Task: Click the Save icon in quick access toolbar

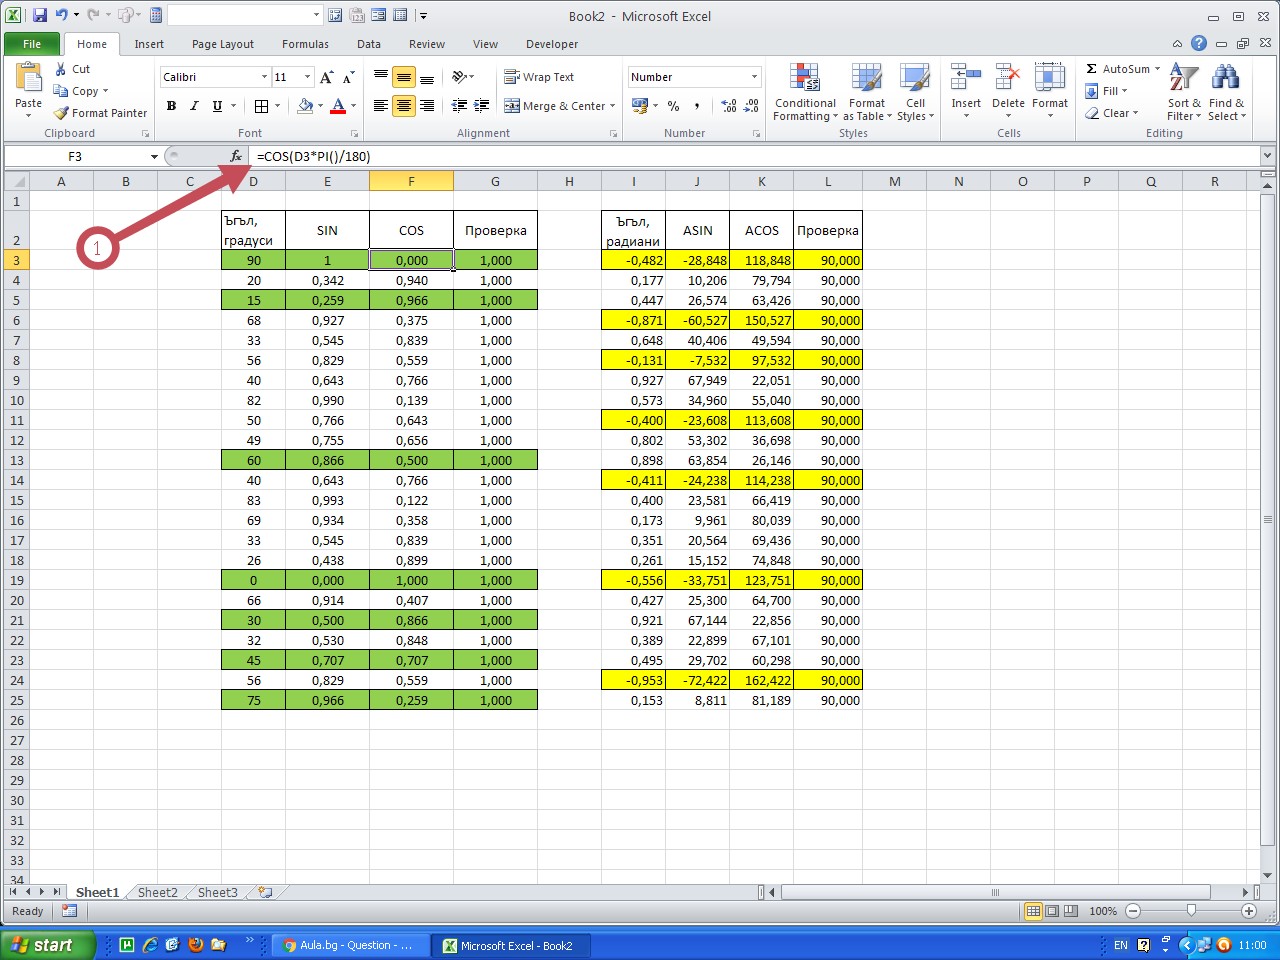Action: [40, 15]
